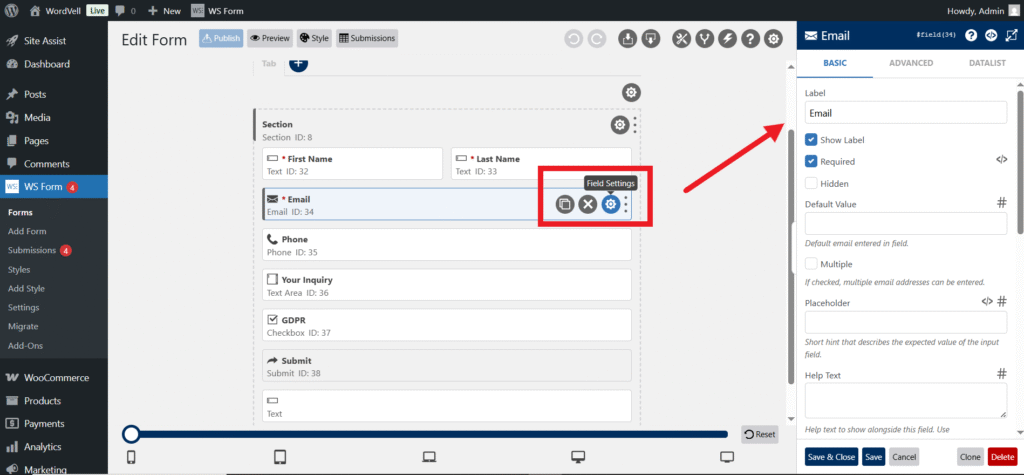Open Submissions in the WS Form sidebar
The height and width of the screenshot is (475, 1024).
point(32,250)
